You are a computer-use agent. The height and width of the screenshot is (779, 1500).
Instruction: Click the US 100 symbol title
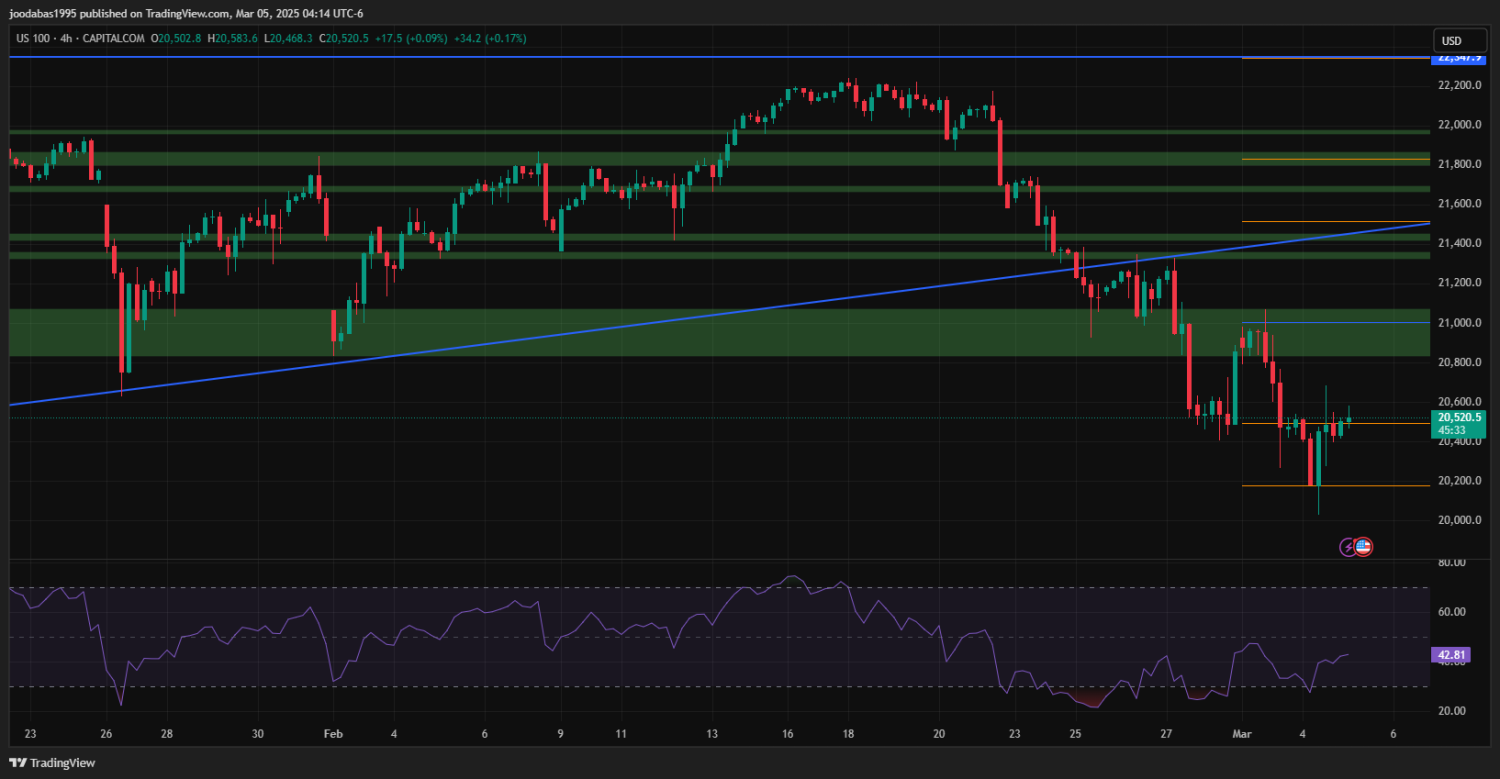36,38
